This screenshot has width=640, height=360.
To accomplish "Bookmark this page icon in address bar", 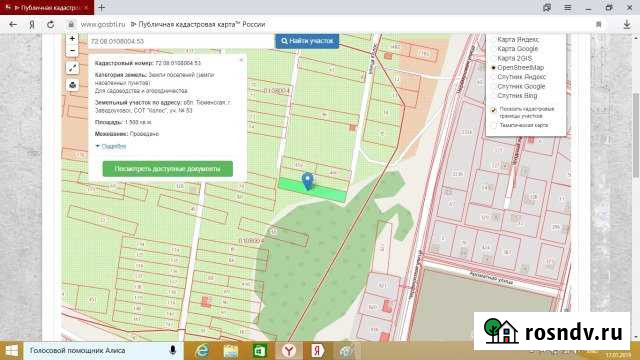I will point(599,24).
